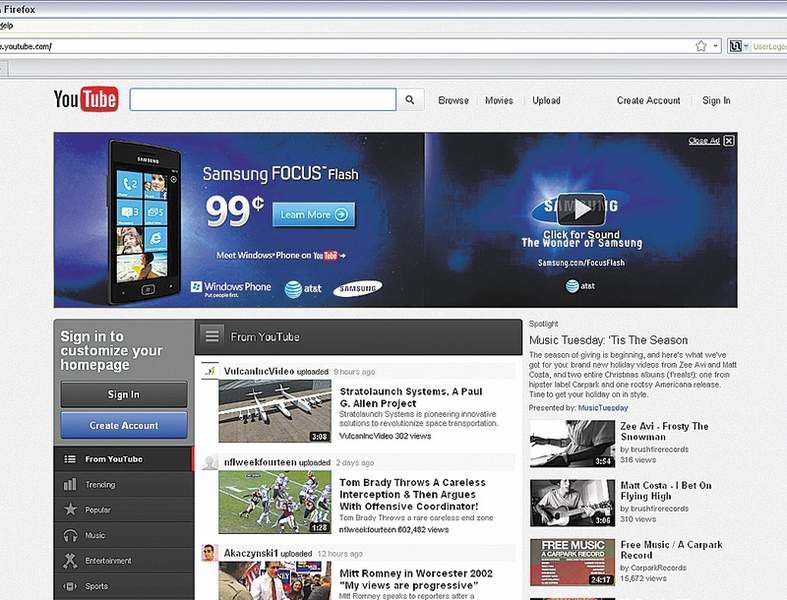Viewport: 787px width, 600px height.
Task: Click Samsung.com/FocusFlash link
Action: point(581,262)
